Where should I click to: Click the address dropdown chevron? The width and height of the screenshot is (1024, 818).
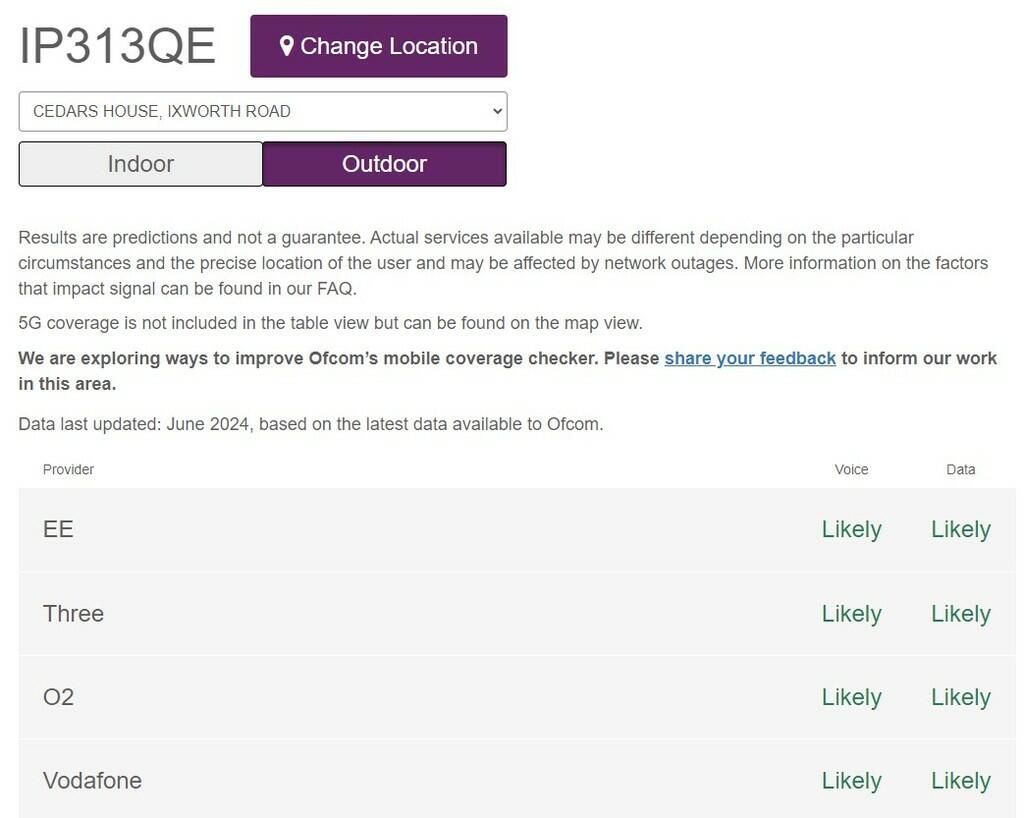[495, 110]
